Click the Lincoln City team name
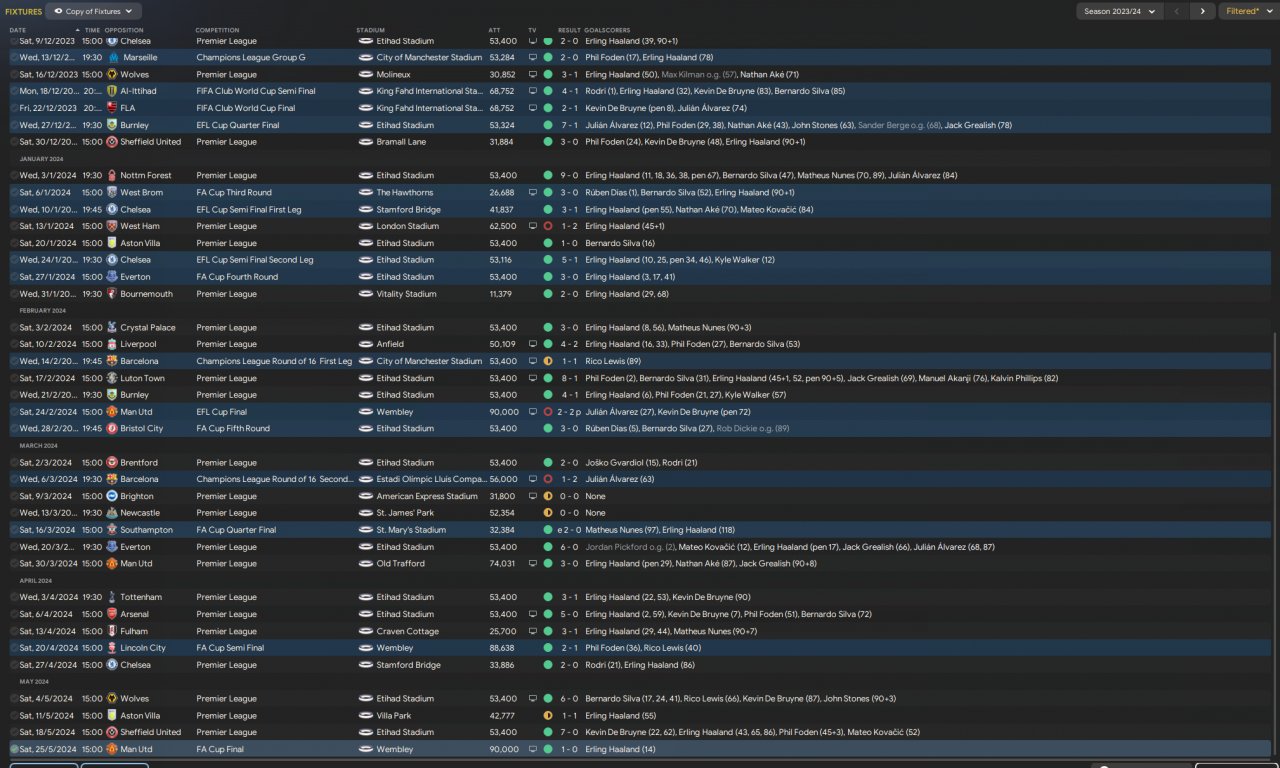 pyautogui.click(x=143, y=648)
